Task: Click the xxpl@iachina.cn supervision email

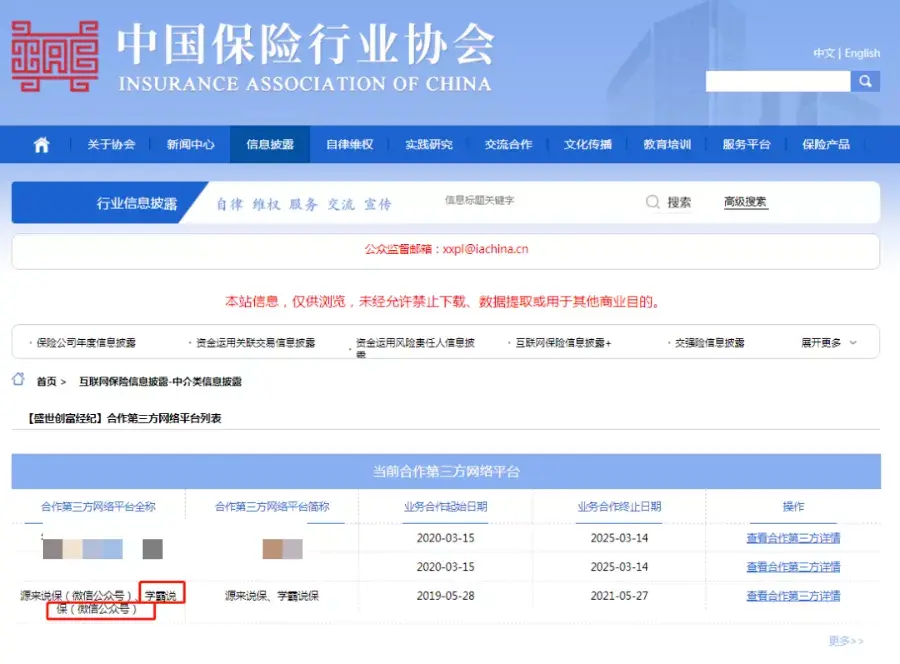Action: 485,249
